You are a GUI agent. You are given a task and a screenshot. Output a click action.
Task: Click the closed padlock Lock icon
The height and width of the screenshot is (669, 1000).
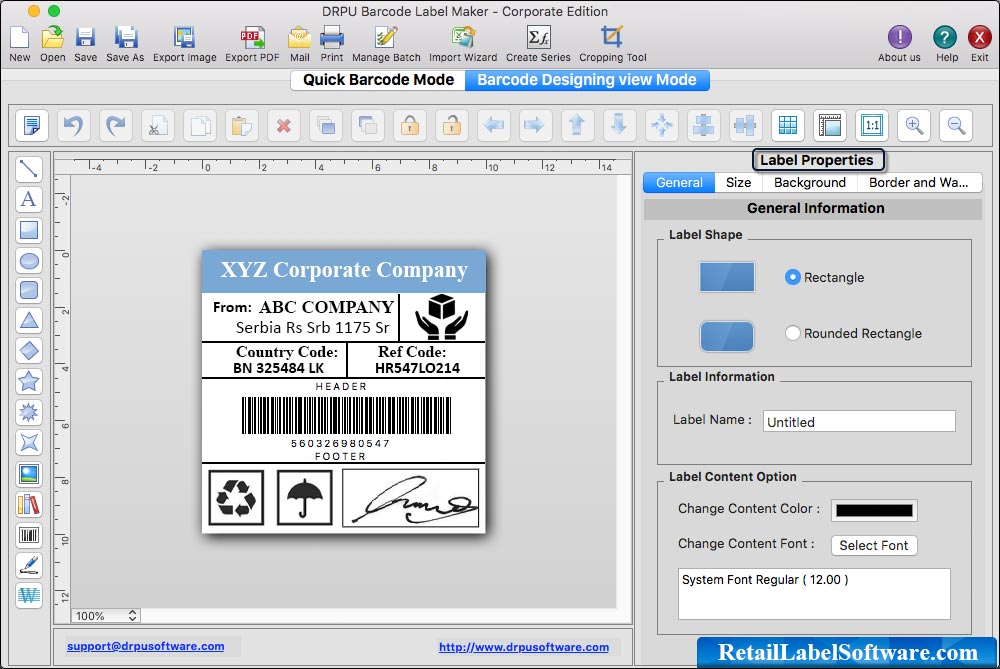409,125
